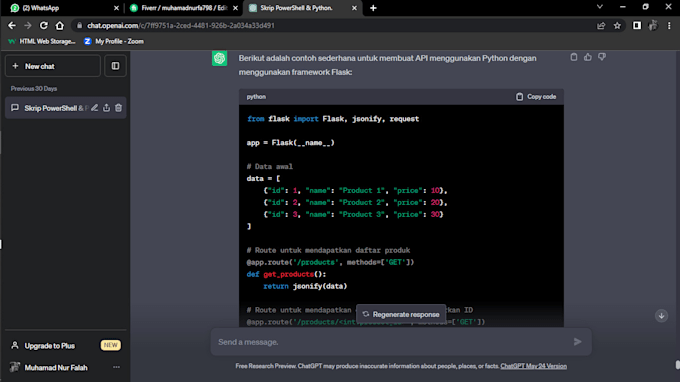The height and width of the screenshot is (382, 680).
Task: Go forward in browser history
Action: tap(28, 26)
